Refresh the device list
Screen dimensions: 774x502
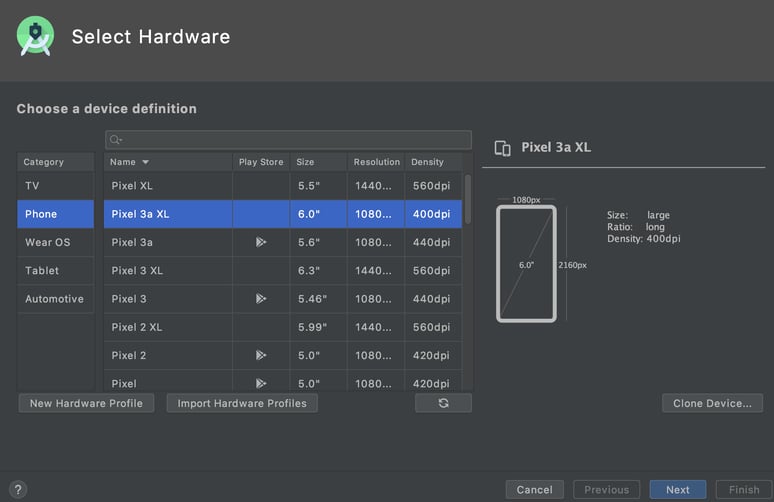pos(443,403)
